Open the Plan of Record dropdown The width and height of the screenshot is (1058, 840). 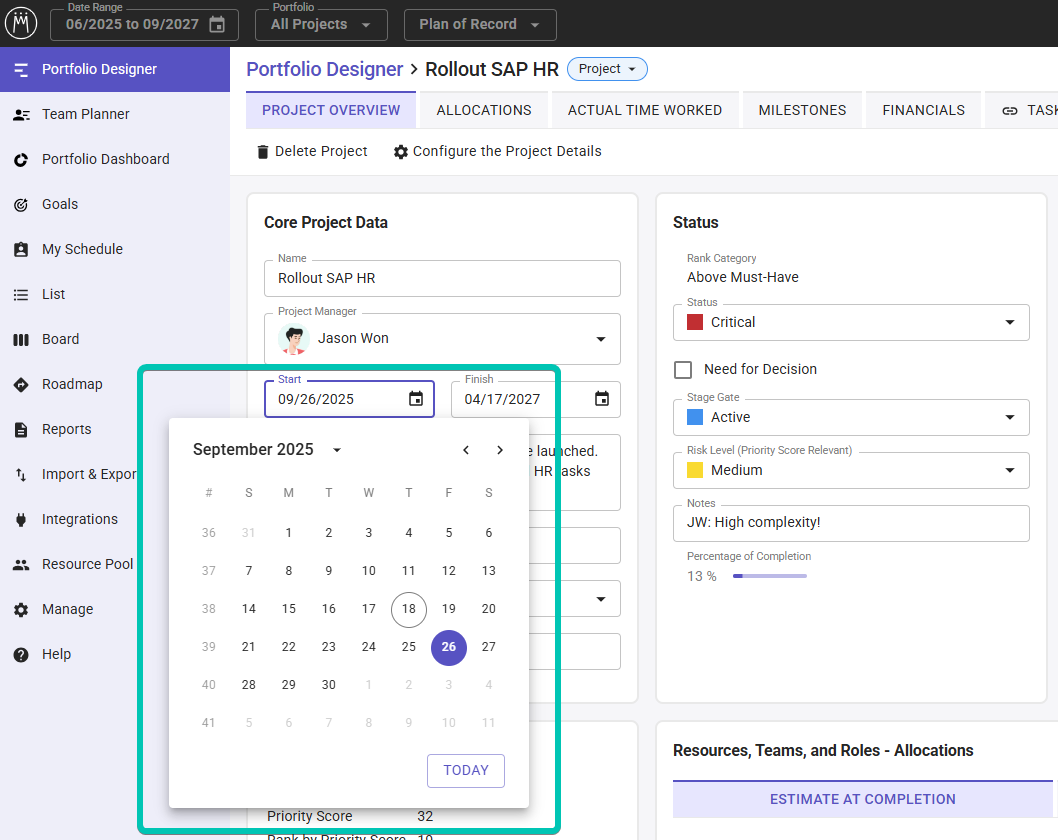(480, 24)
